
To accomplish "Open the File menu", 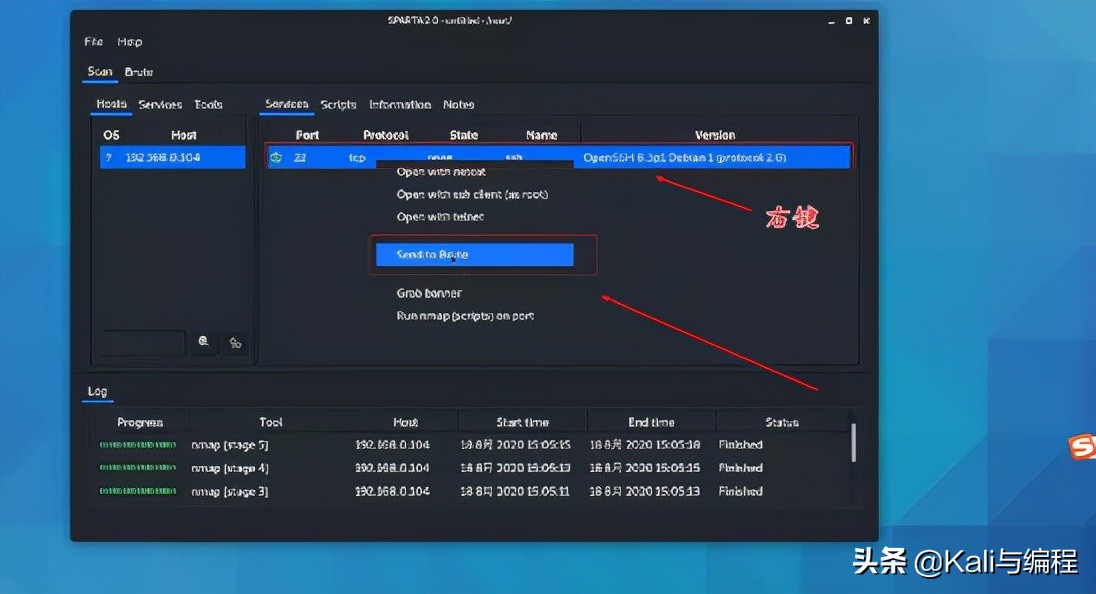I will [94, 42].
